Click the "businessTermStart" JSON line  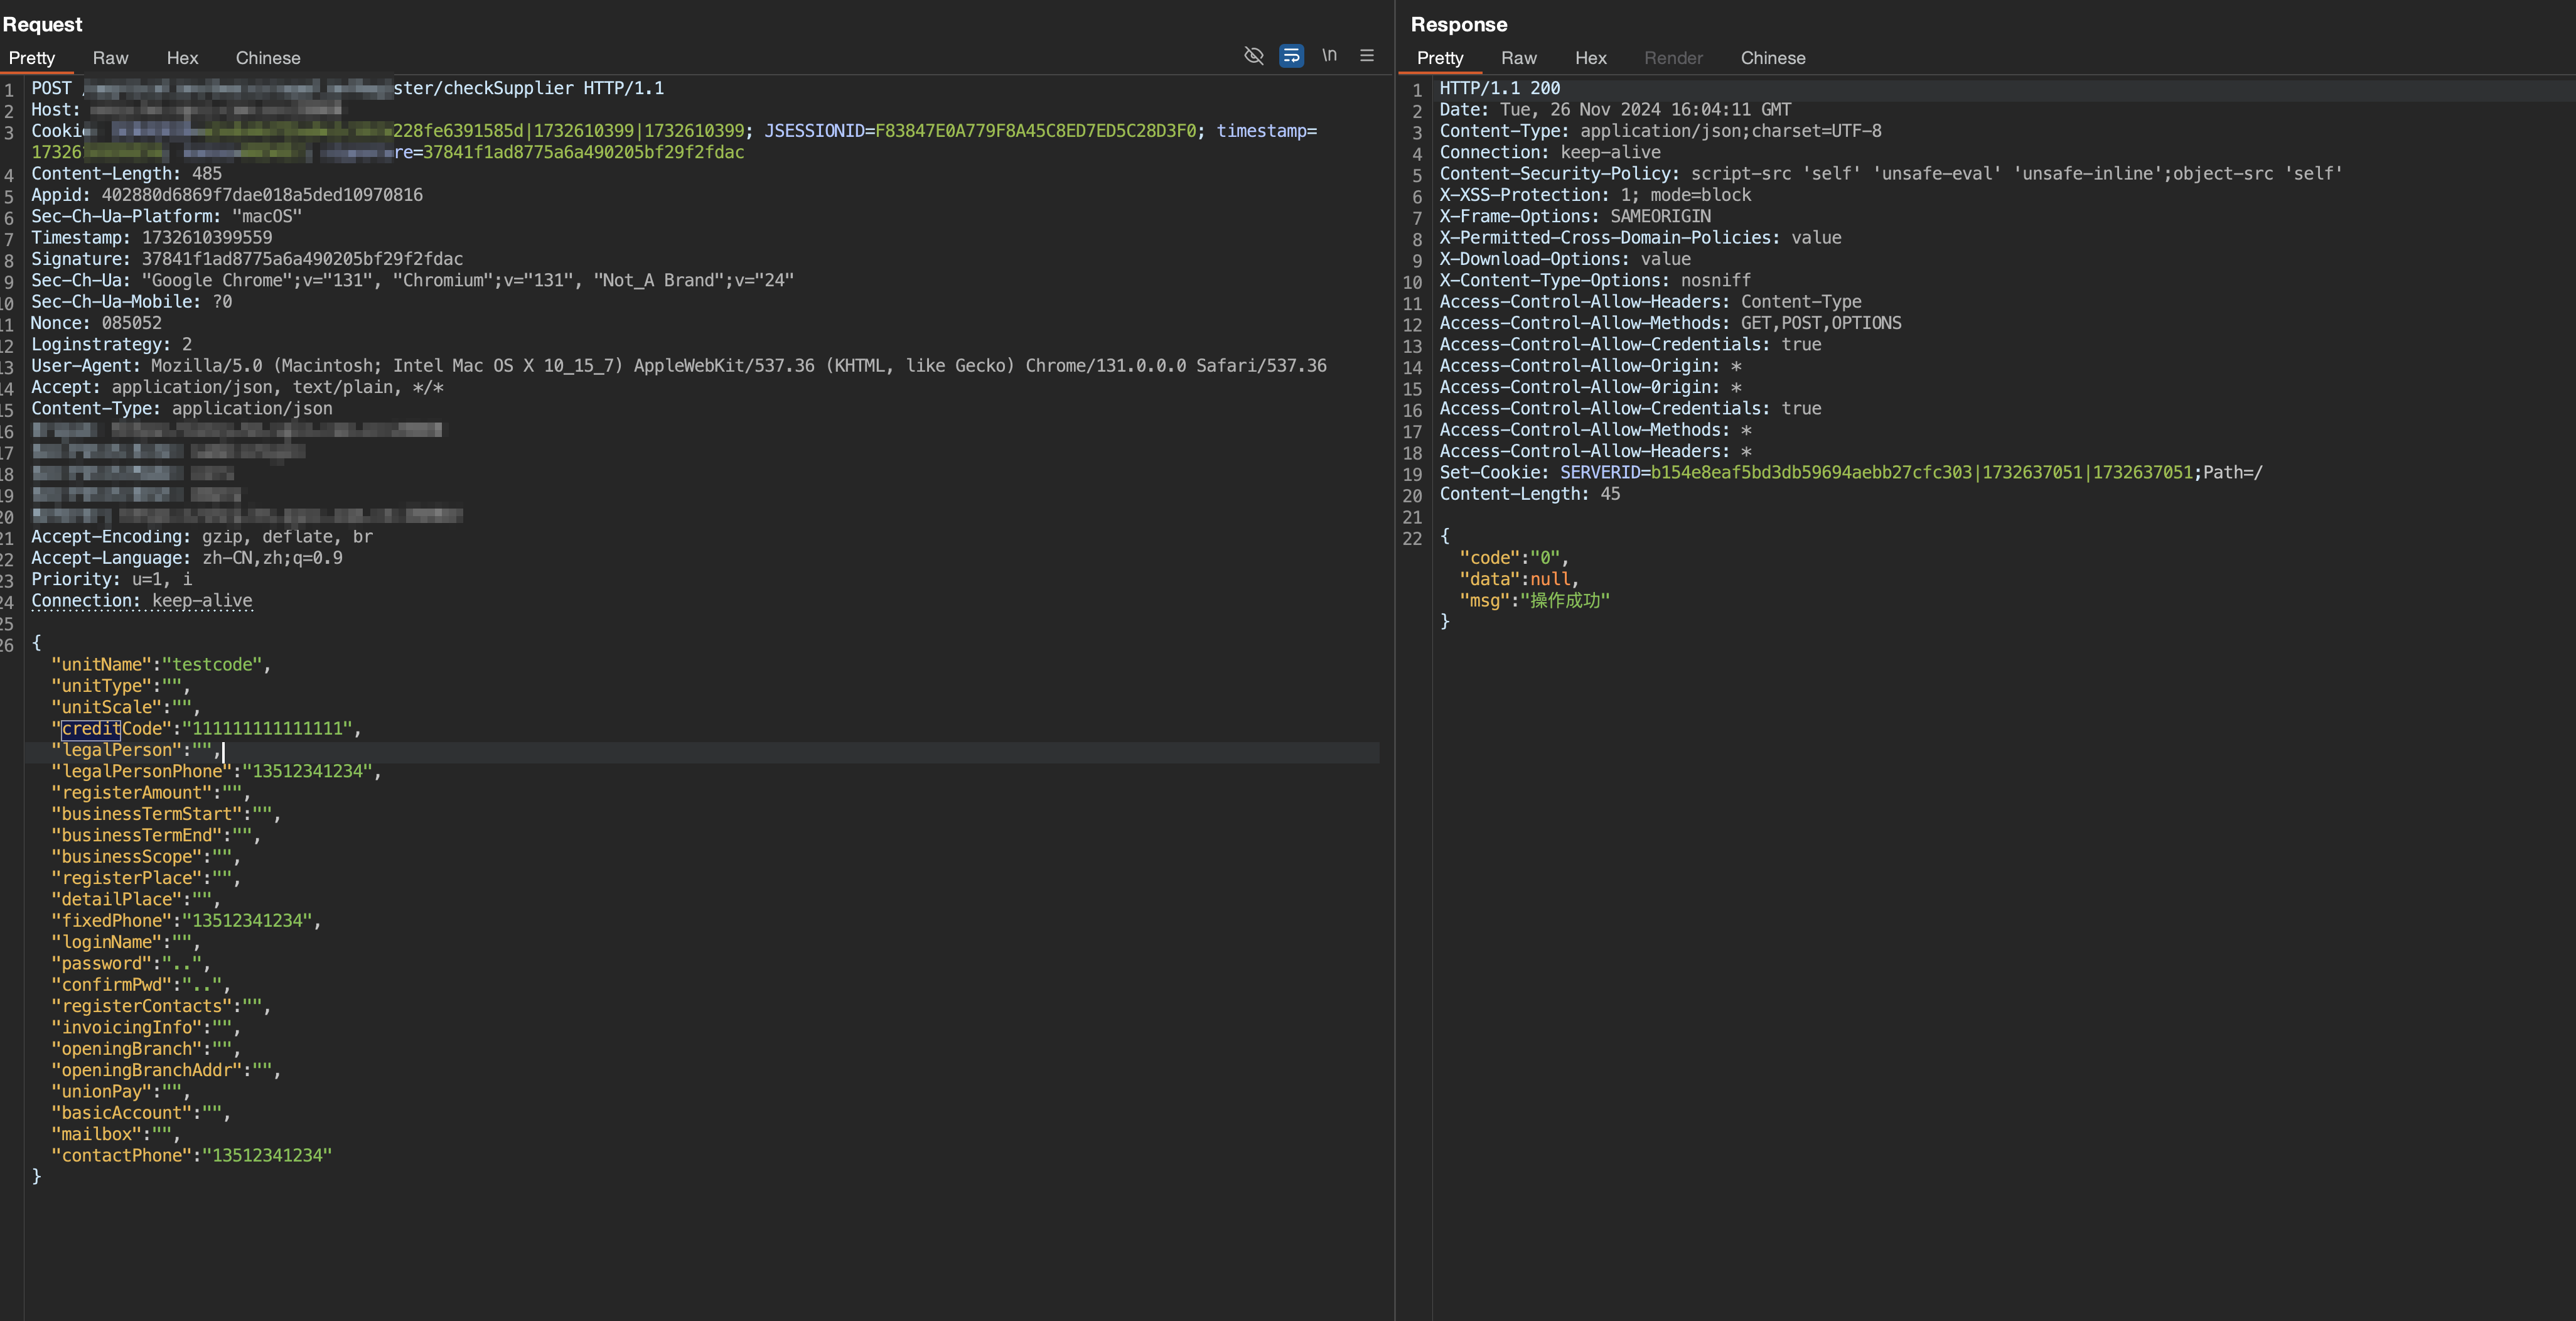pos(166,814)
